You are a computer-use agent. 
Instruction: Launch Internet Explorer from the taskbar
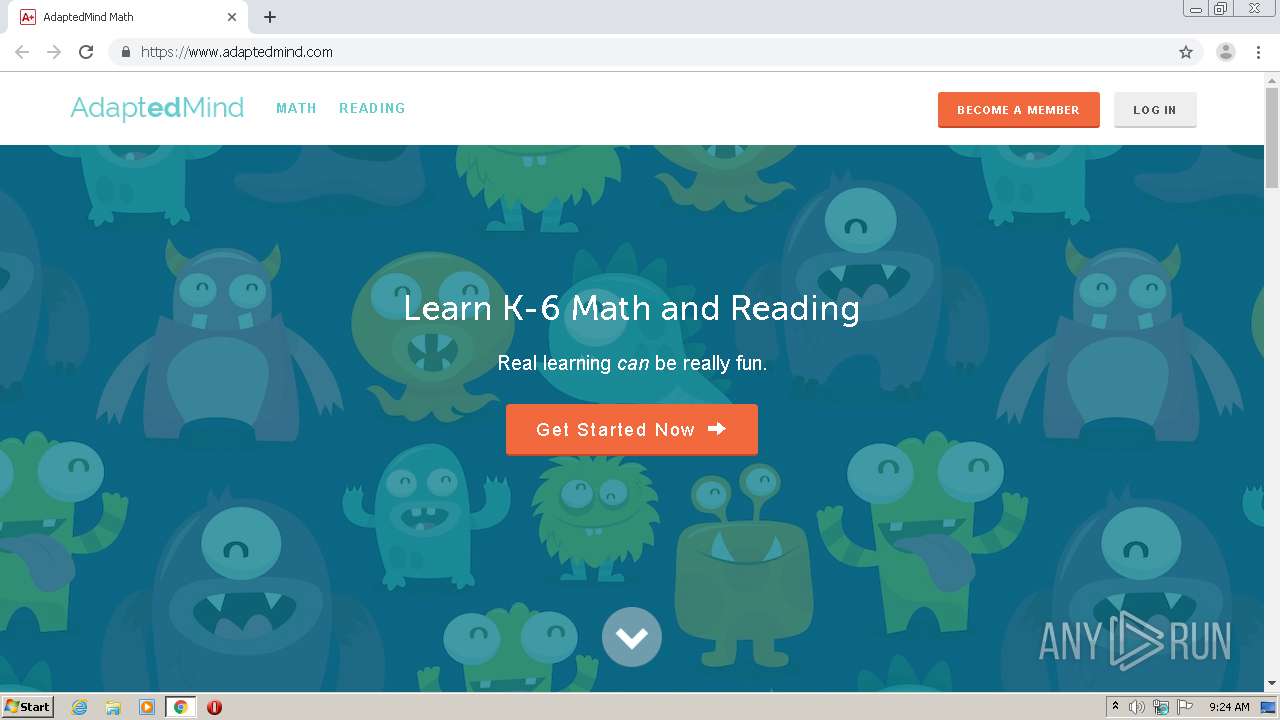[x=80, y=707]
